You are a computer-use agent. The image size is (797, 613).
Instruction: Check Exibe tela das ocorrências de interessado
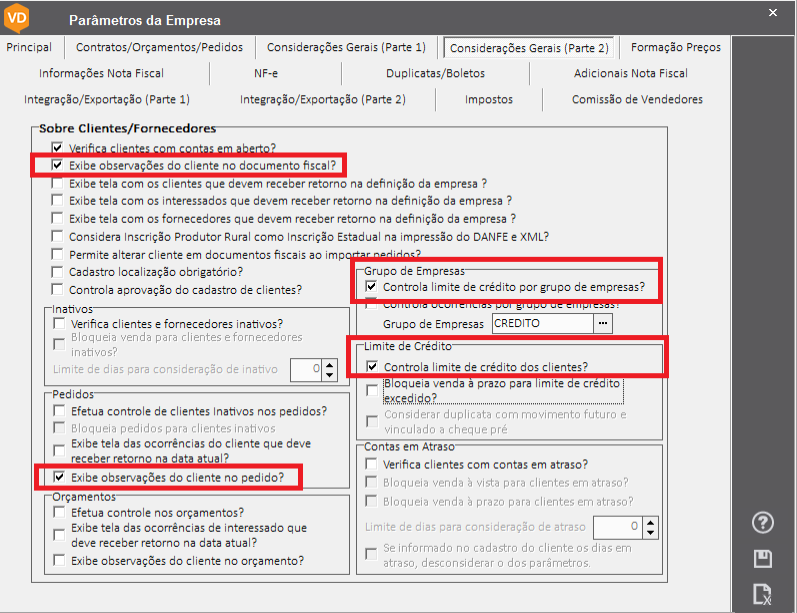coord(59,535)
